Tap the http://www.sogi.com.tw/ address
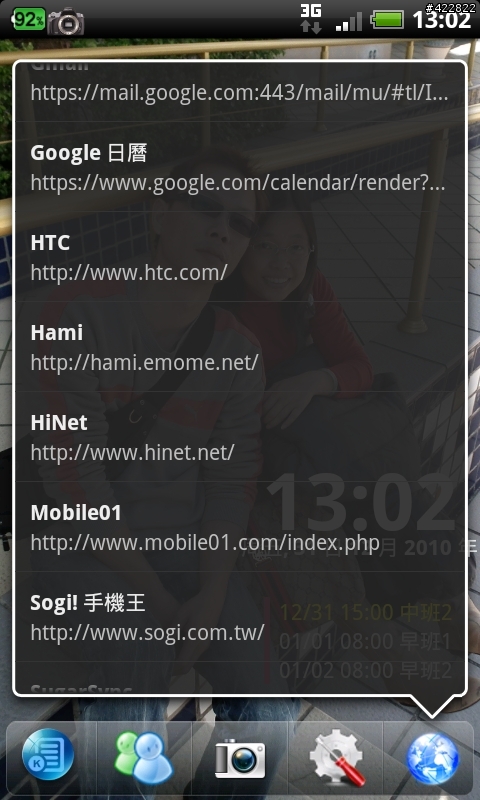This screenshot has height=800, width=480. coord(147,633)
